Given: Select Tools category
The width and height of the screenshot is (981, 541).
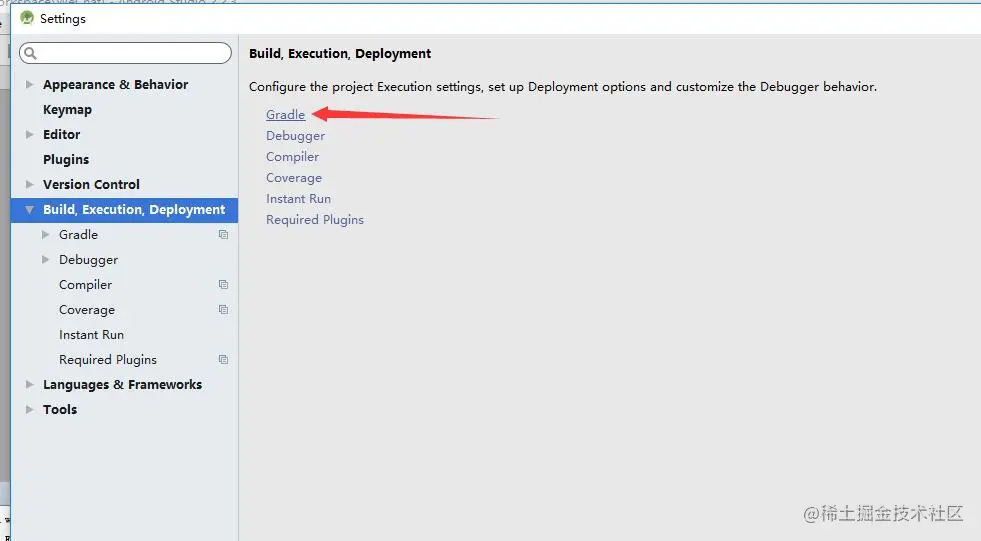Looking at the screenshot, I should [x=60, y=410].
